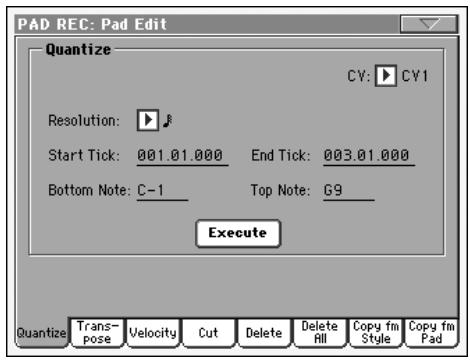Click the Bottom Note: label
Viewport: 470px width, 360px height.
89,190
